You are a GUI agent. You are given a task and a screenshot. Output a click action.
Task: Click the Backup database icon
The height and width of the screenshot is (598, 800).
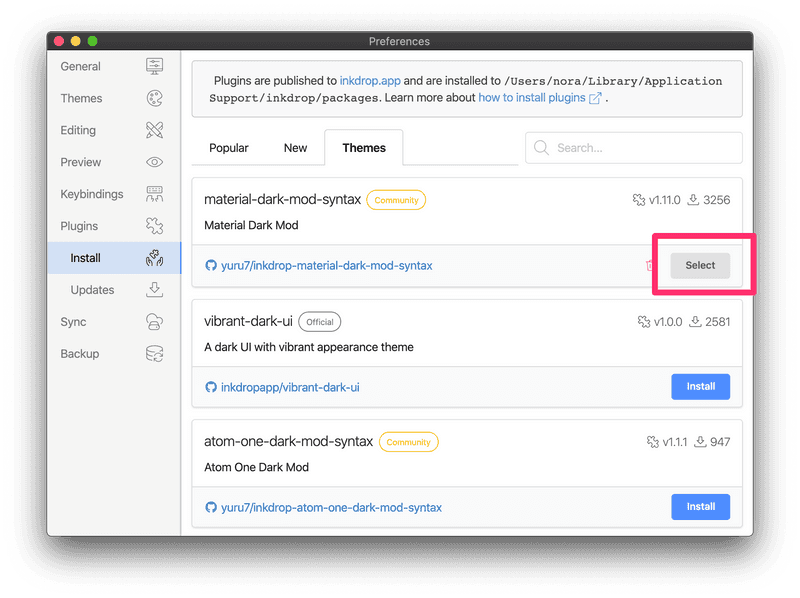(x=154, y=354)
